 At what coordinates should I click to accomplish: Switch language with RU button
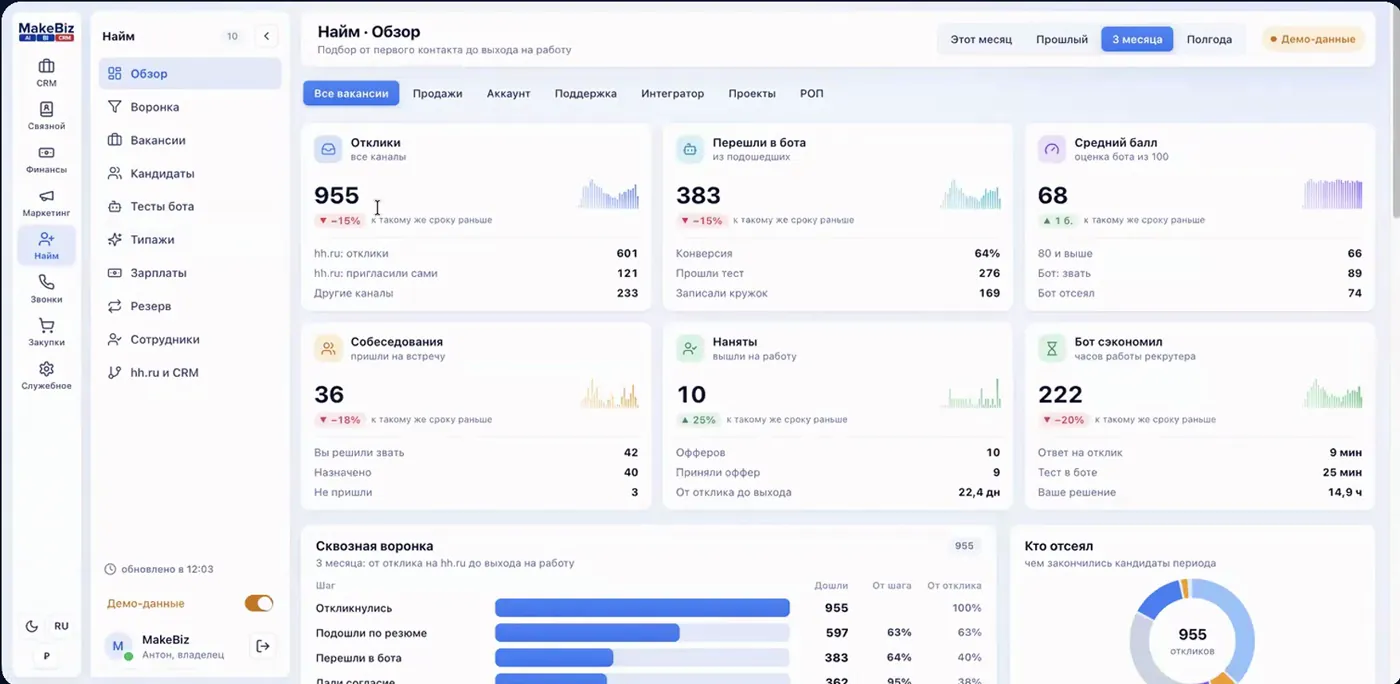click(x=61, y=626)
